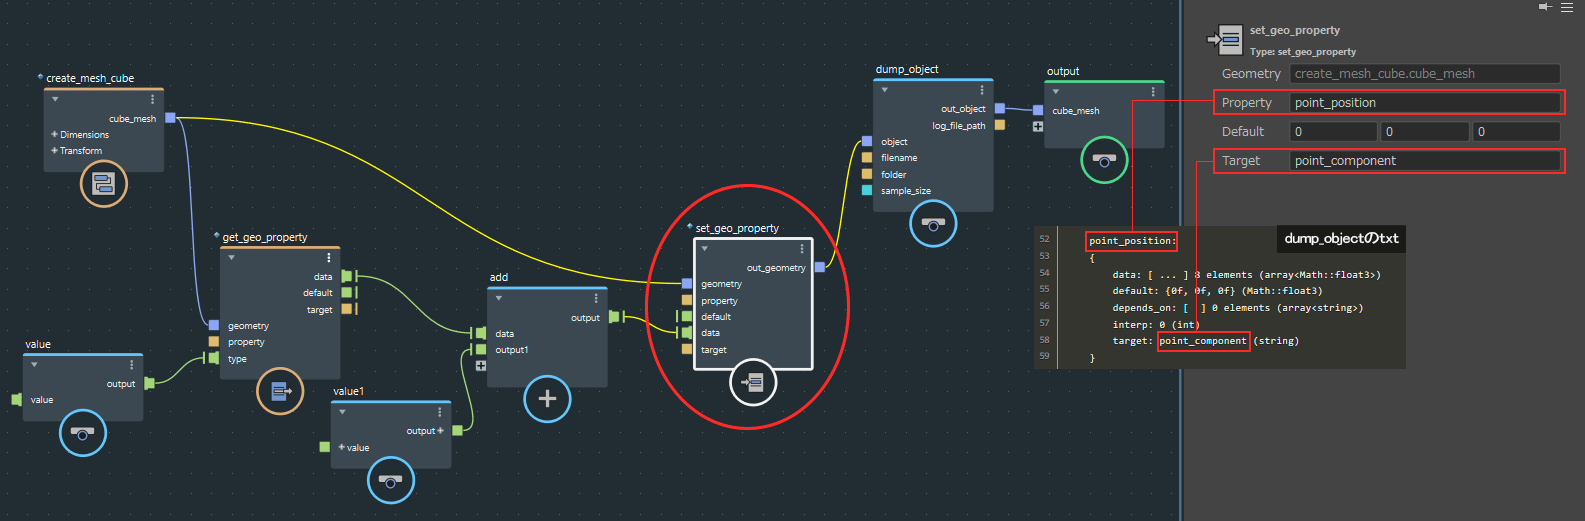Viewport: 1585px width, 521px height.
Task: Click the set_geo_property node icon
Action: coord(753,381)
